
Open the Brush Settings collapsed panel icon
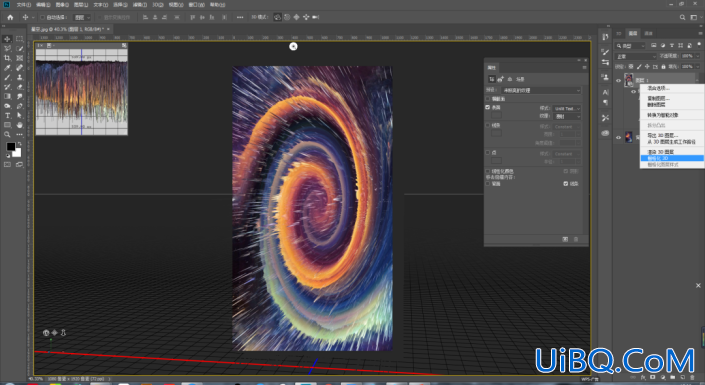pos(605,52)
